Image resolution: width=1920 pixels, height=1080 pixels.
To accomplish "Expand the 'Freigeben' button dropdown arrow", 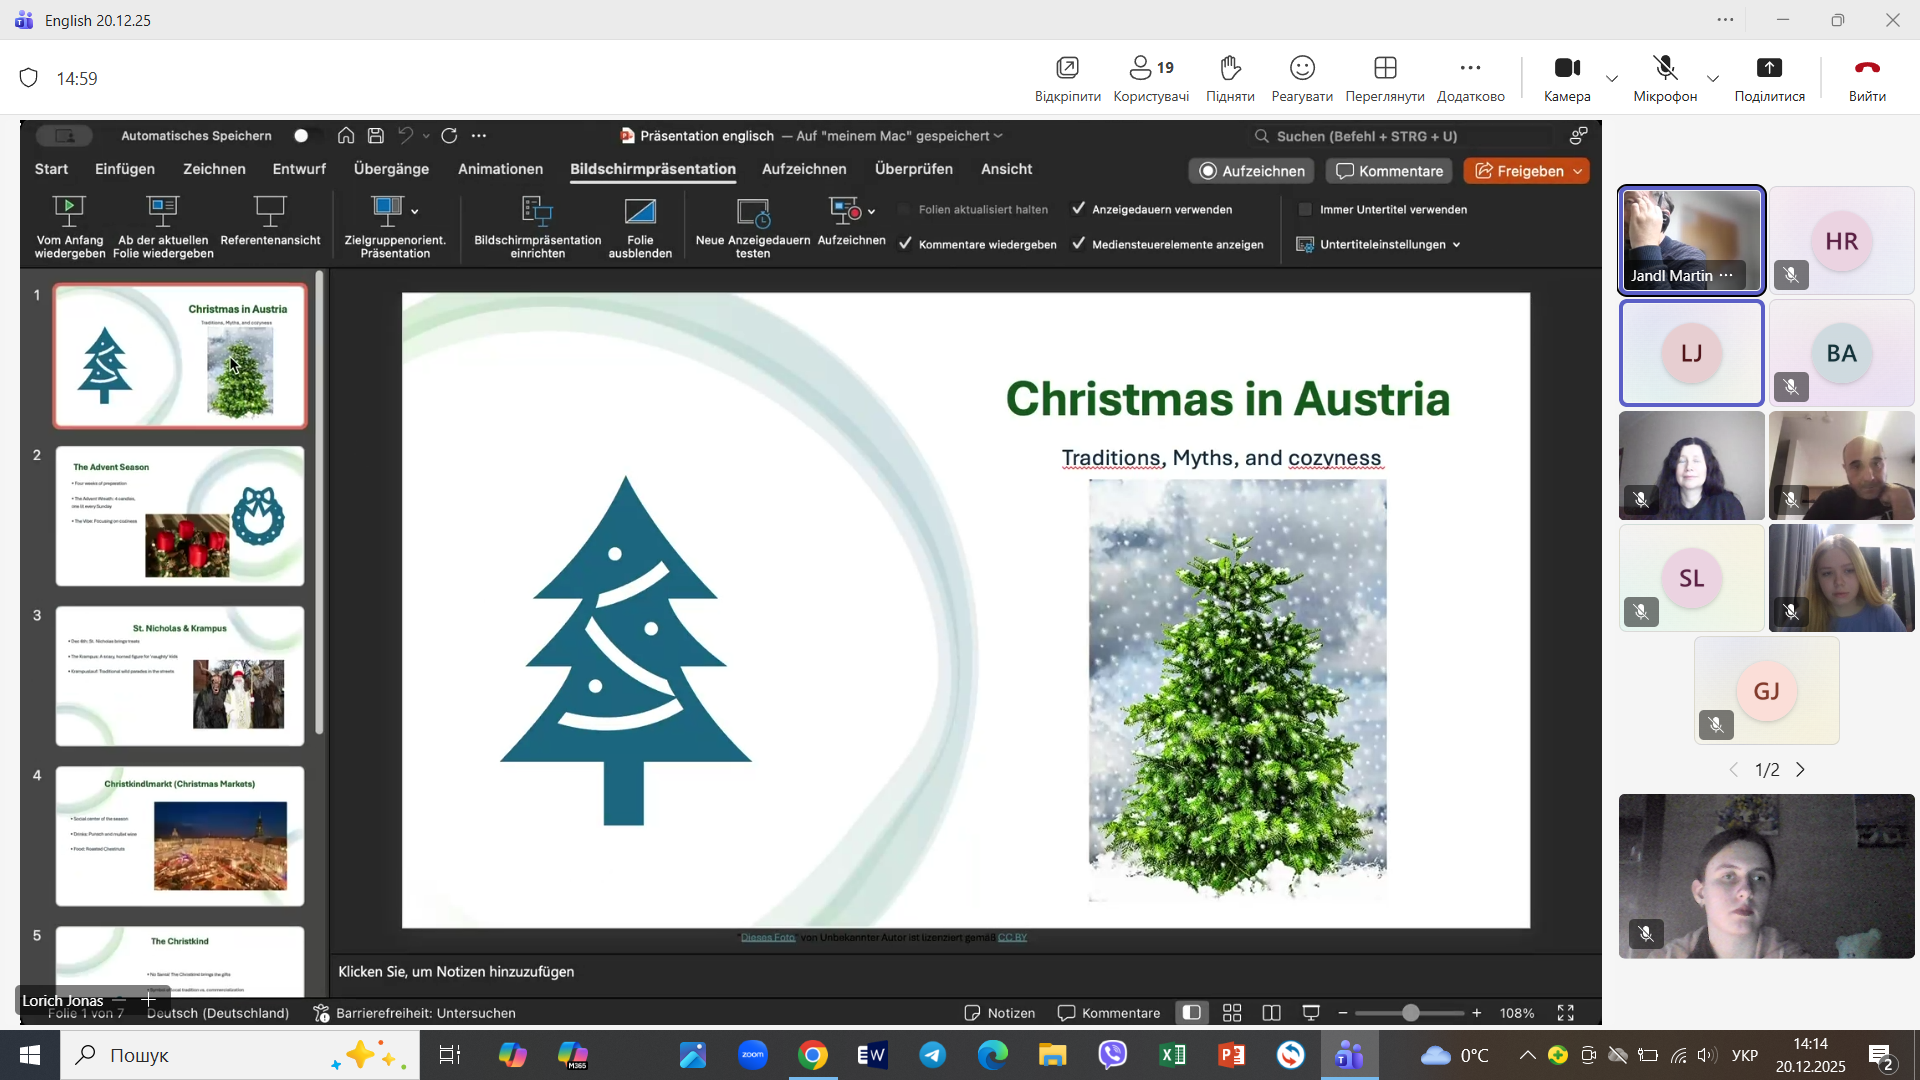I will click(1578, 171).
